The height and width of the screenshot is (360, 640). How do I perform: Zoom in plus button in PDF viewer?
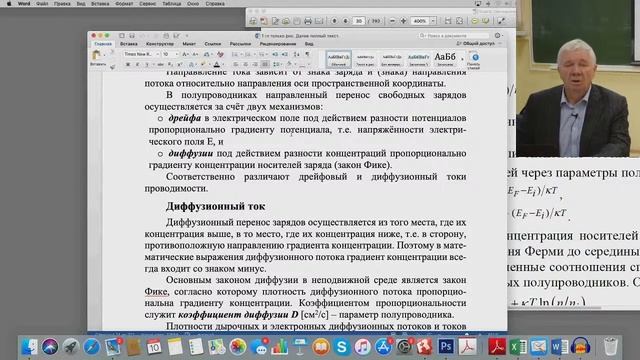(403, 20)
